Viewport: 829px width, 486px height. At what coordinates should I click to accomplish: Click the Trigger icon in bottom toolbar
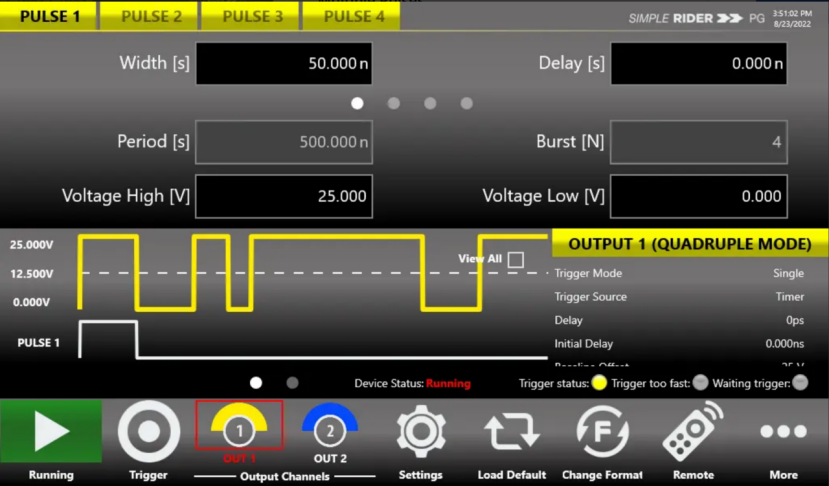(x=149, y=431)
